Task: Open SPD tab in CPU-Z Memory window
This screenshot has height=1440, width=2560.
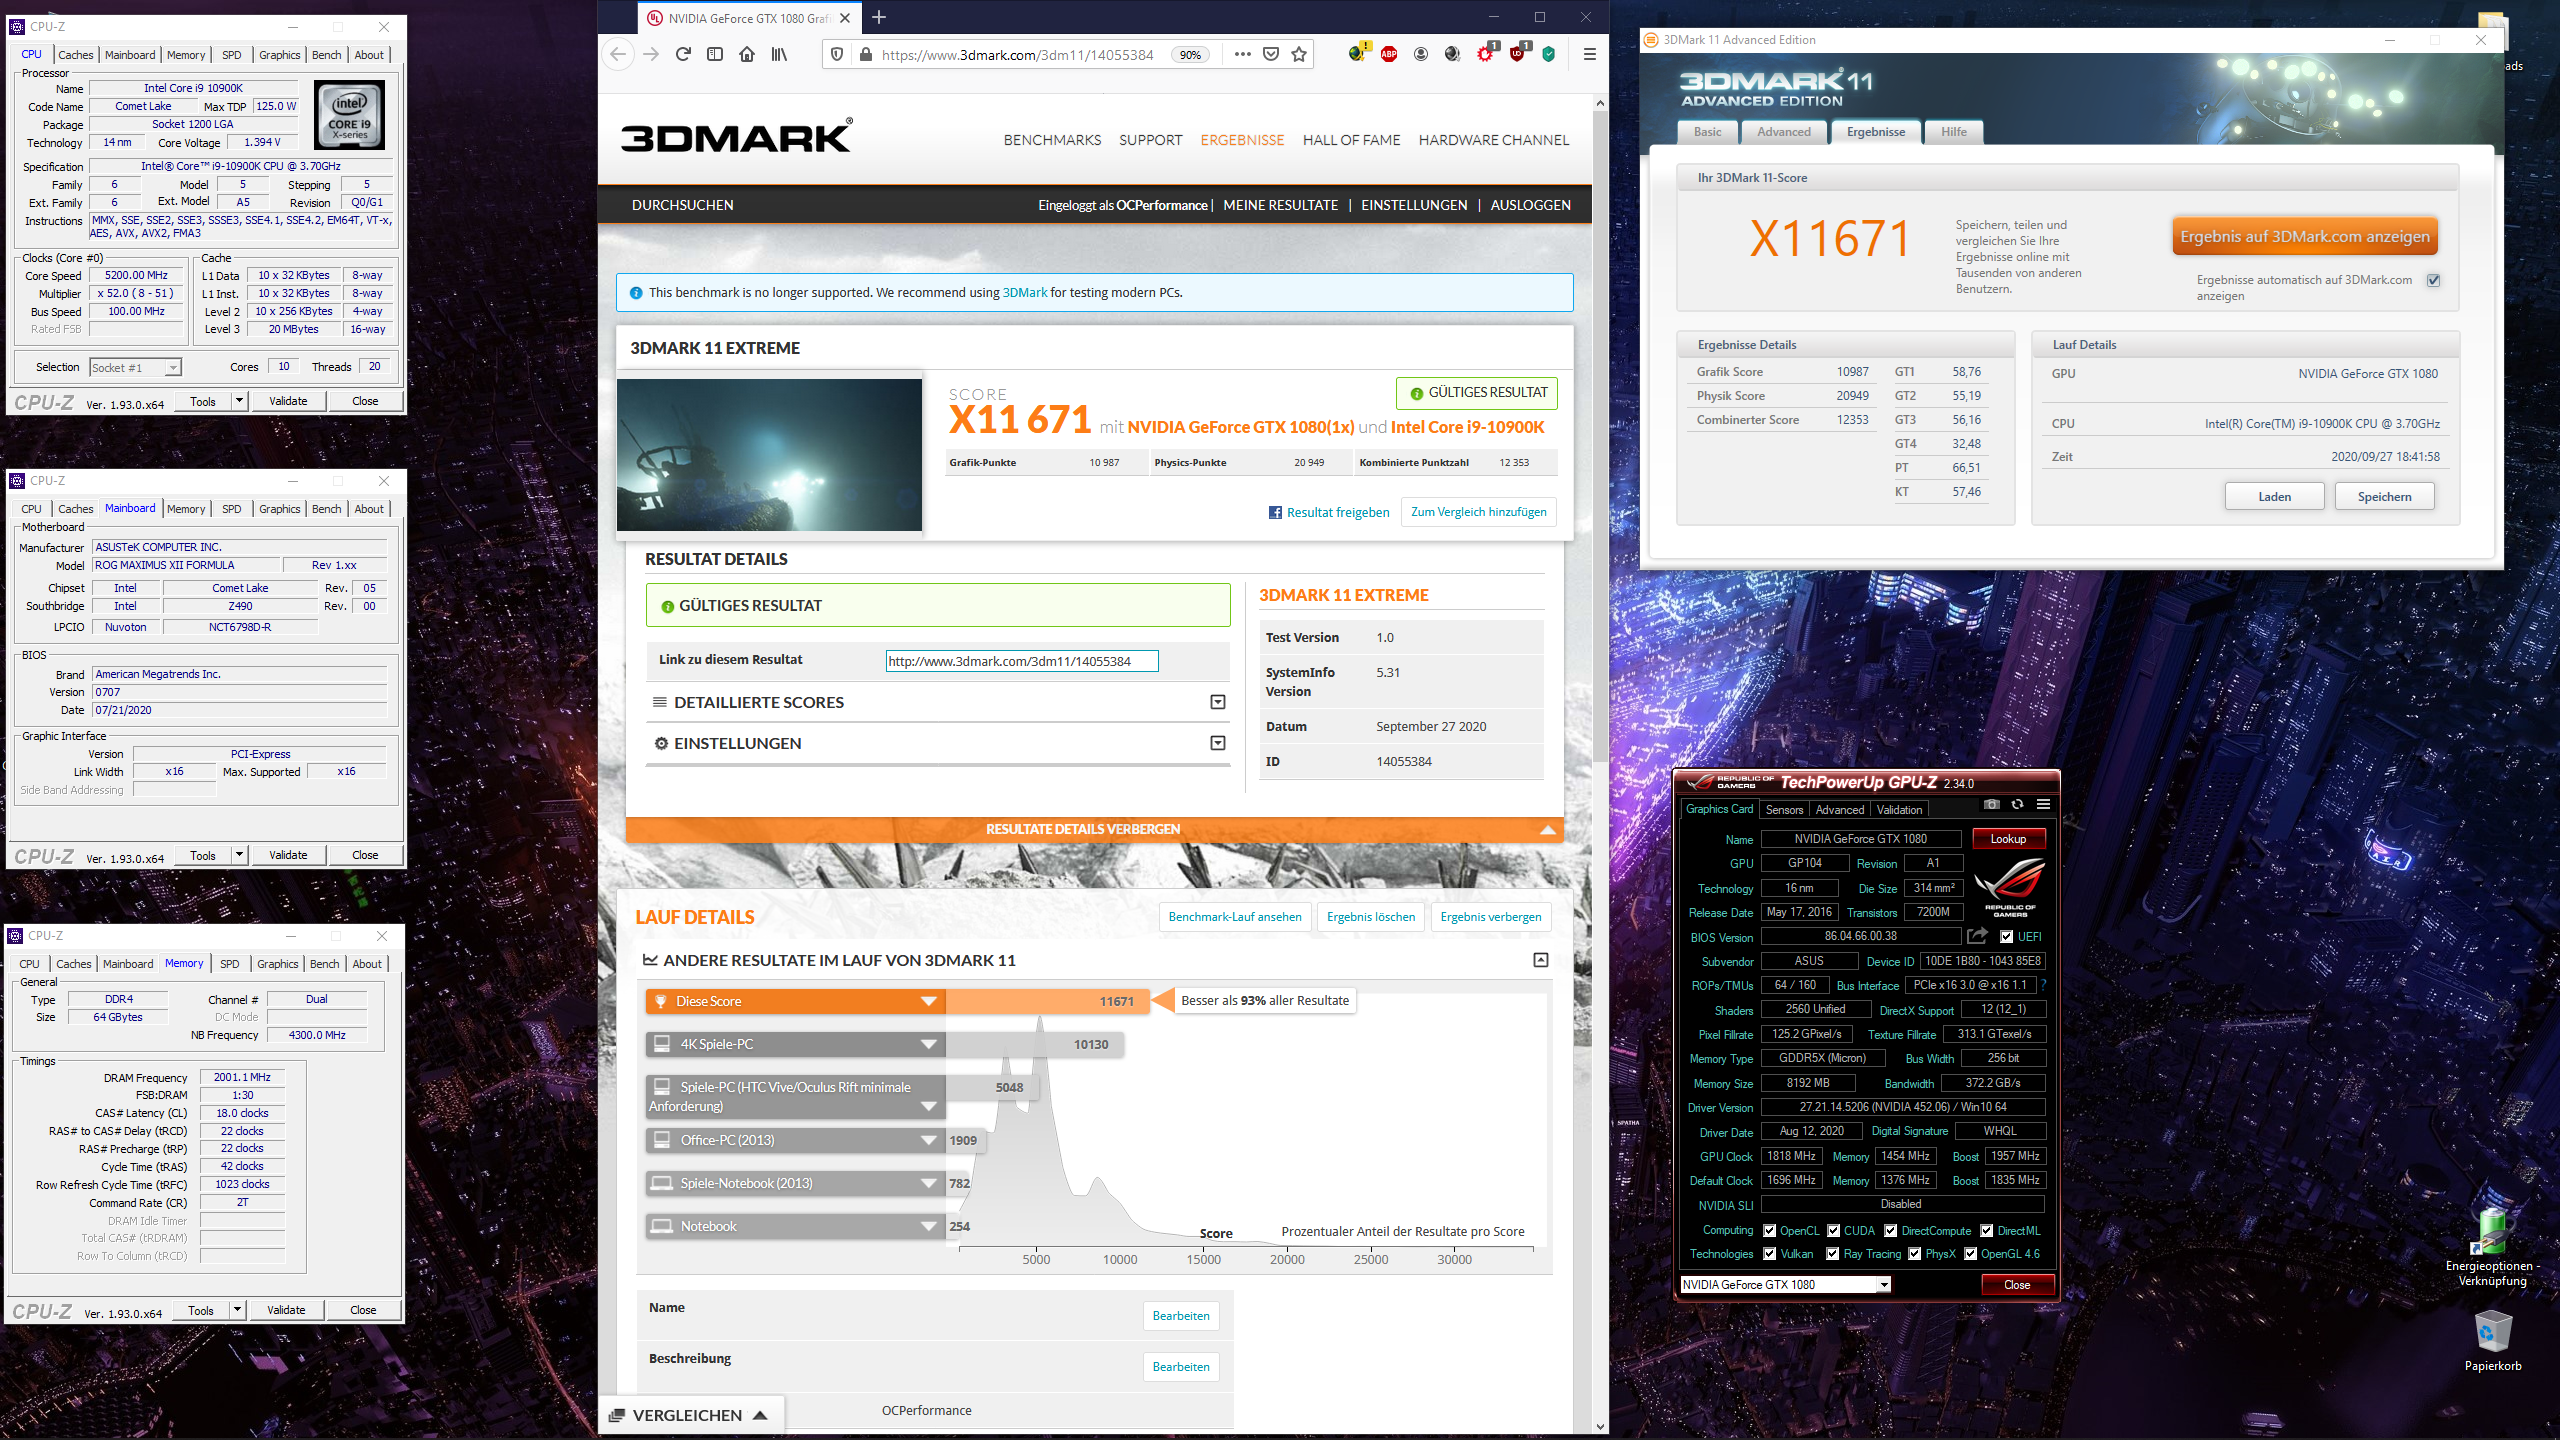Action: [x=229, y=964]
